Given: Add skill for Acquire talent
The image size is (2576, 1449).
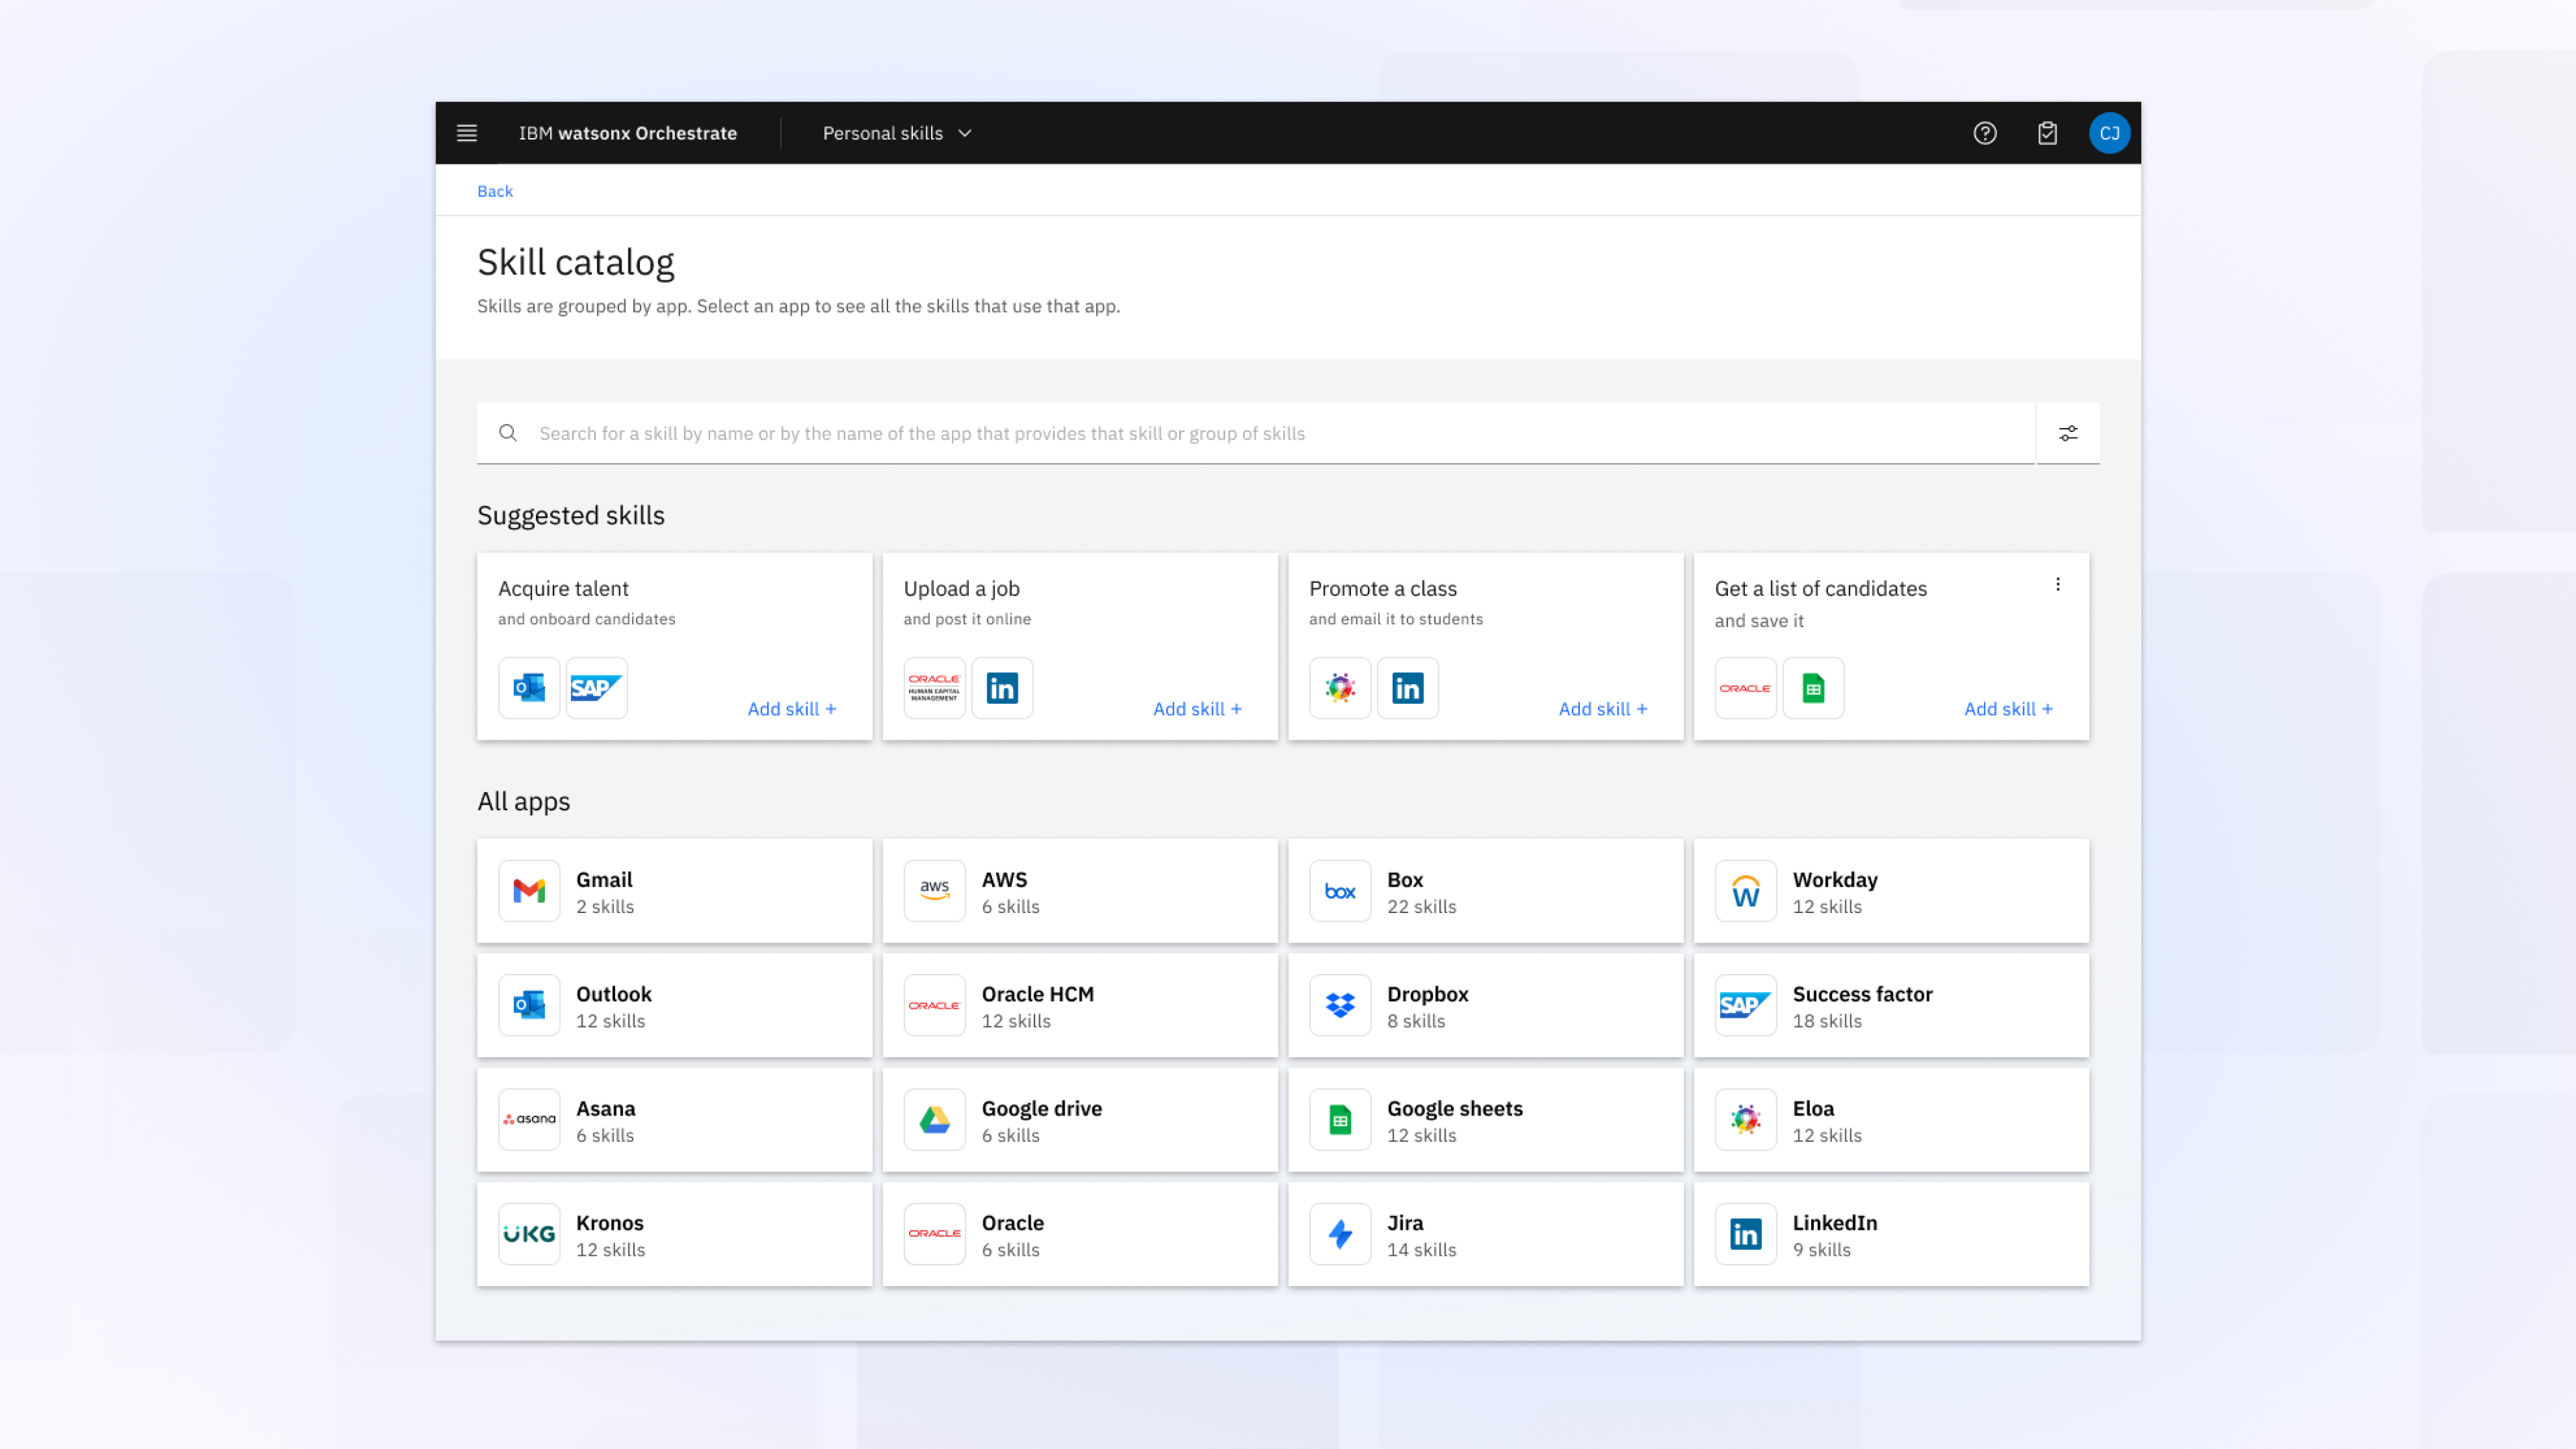Looking at the screenshot, I should [x=791, y=709].
